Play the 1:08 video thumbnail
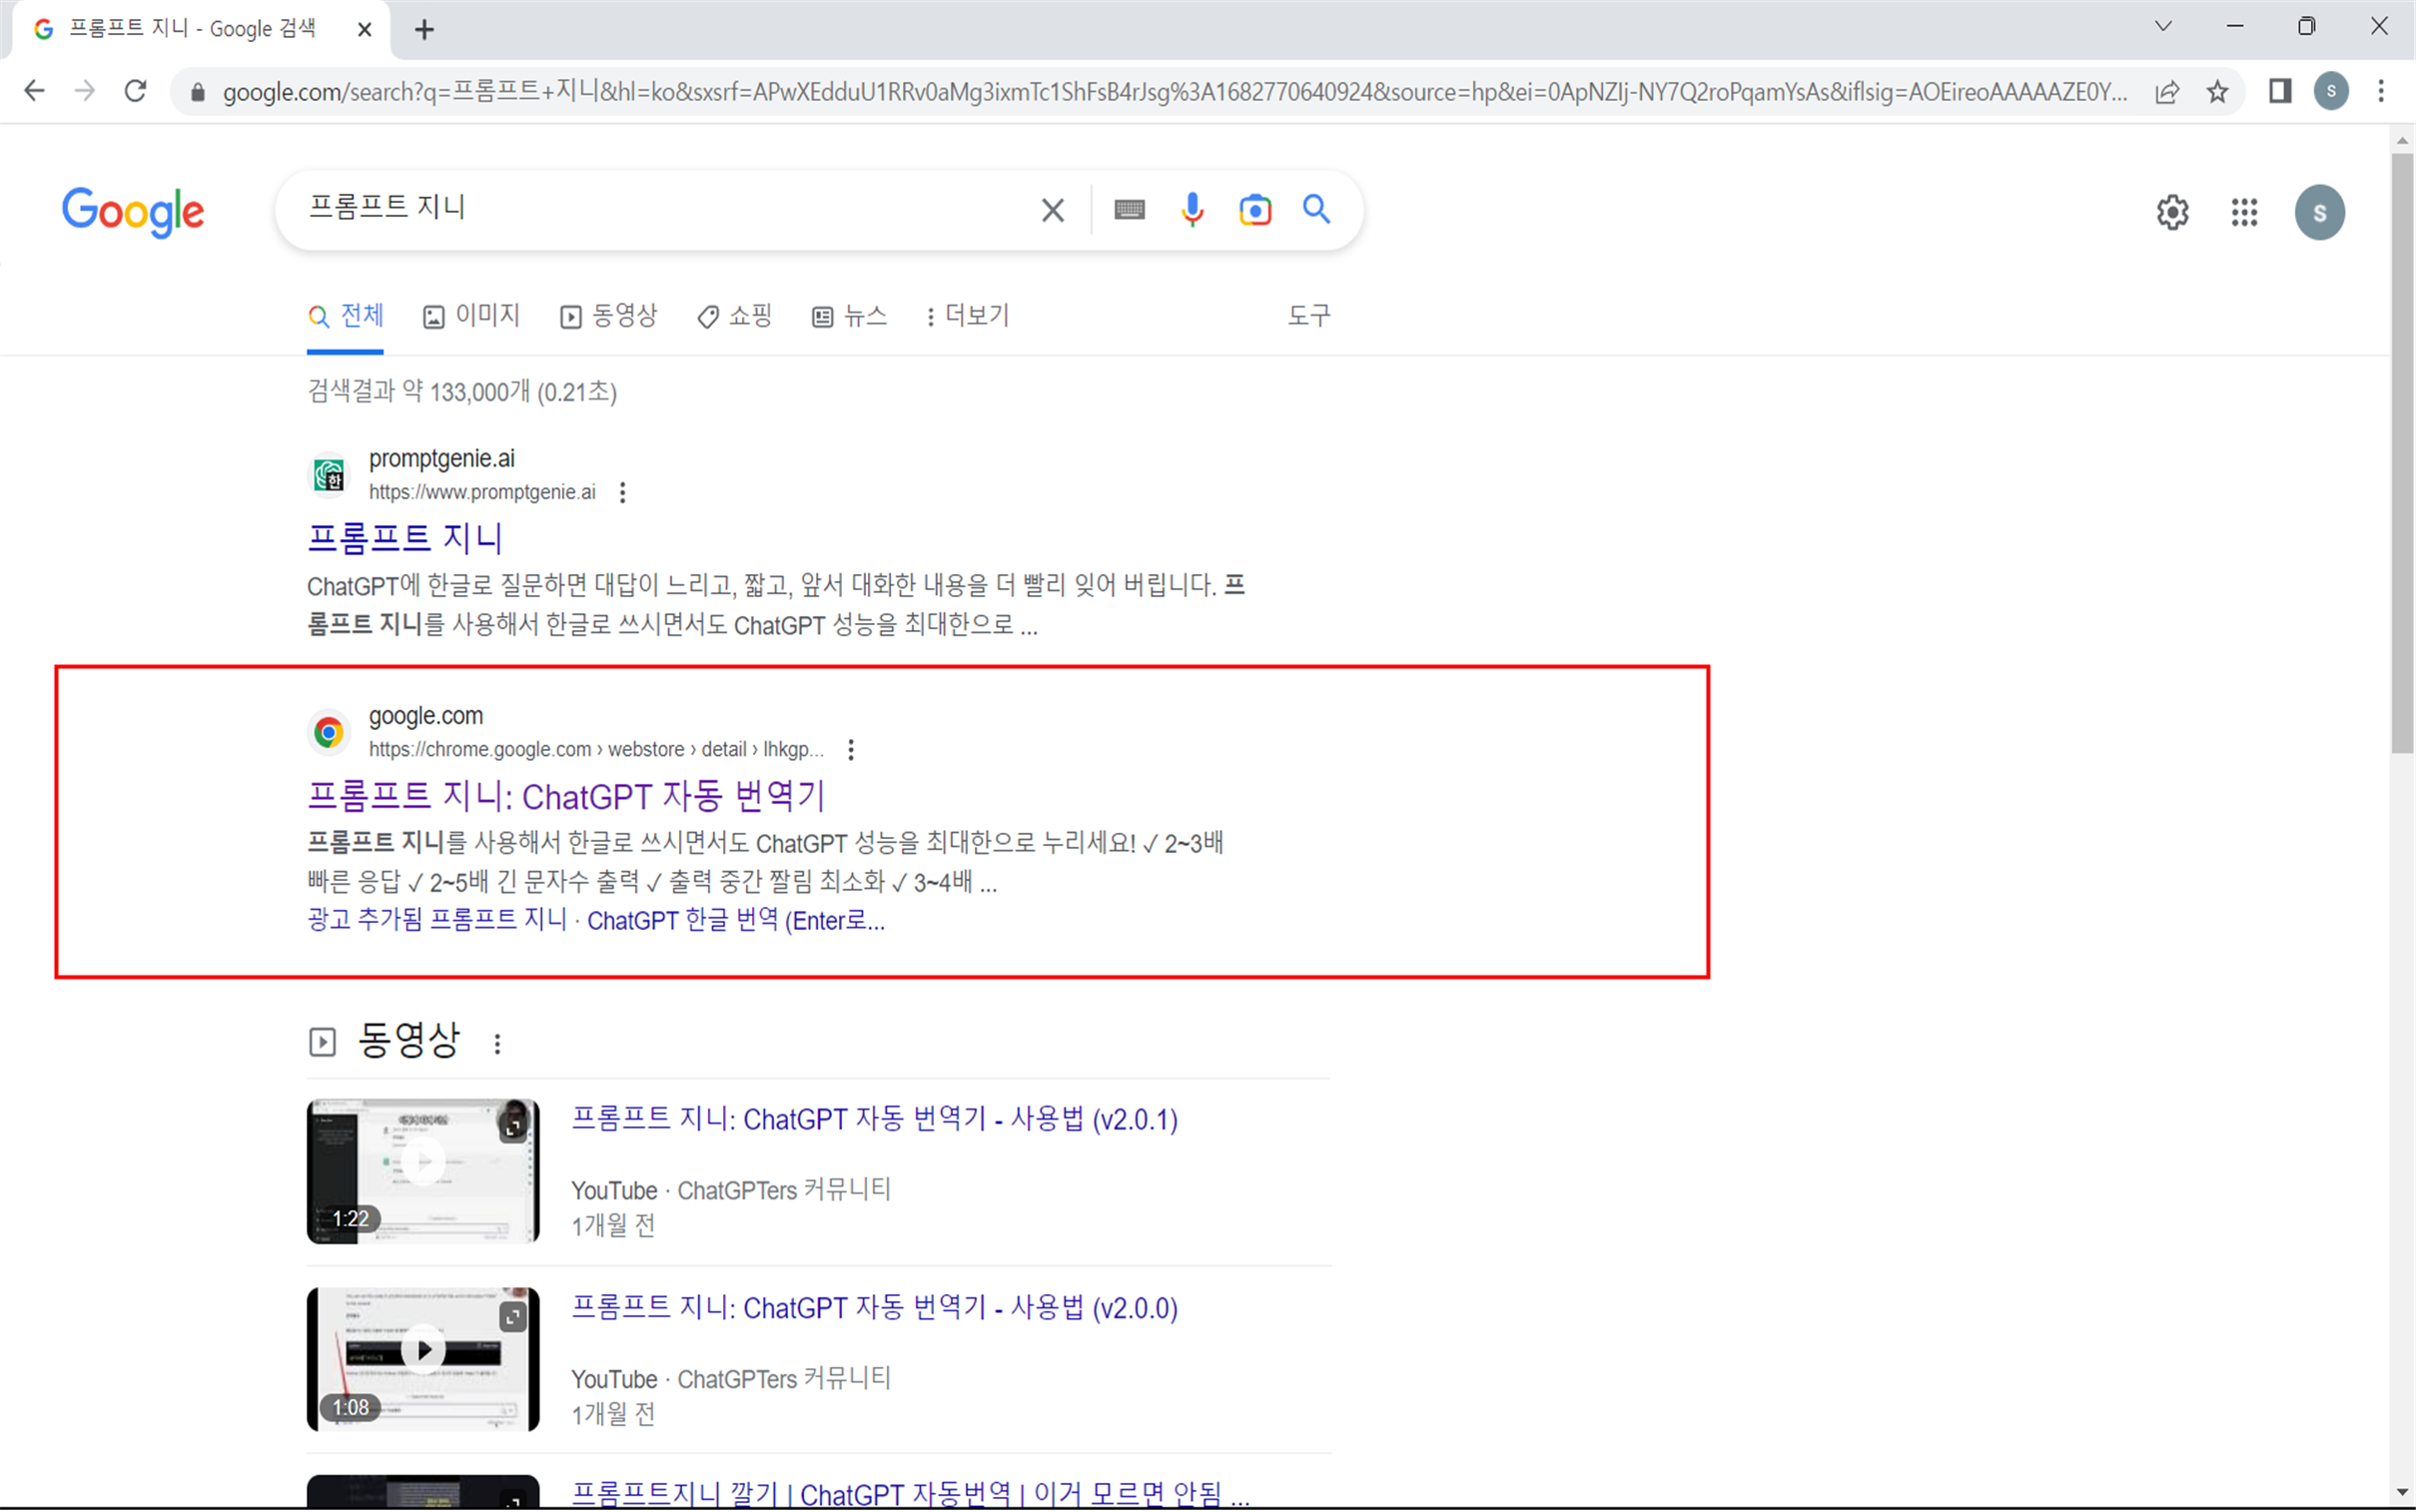The image size is (2418, 1512). click(x=423, y=1359)
